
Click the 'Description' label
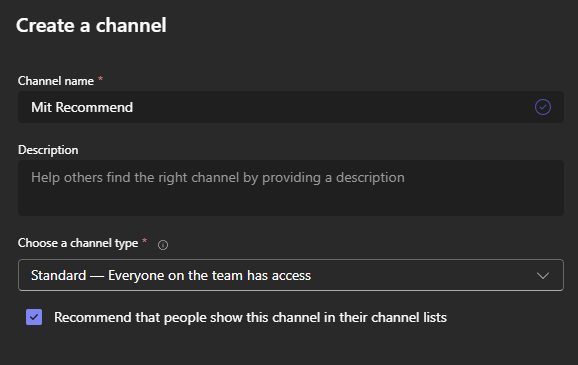click(48, 150)
